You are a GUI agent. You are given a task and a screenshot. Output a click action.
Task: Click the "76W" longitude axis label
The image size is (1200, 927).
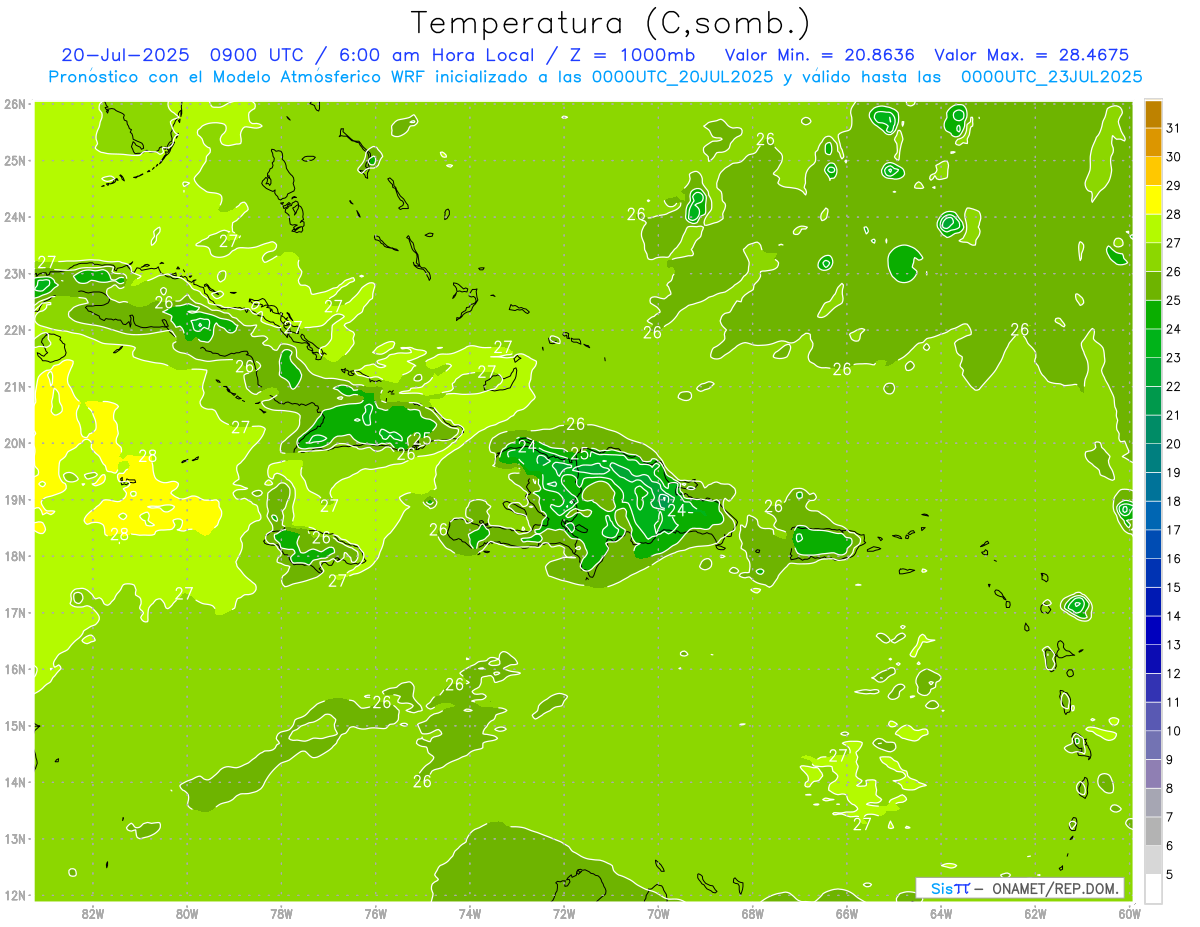[x=376, y=913]
